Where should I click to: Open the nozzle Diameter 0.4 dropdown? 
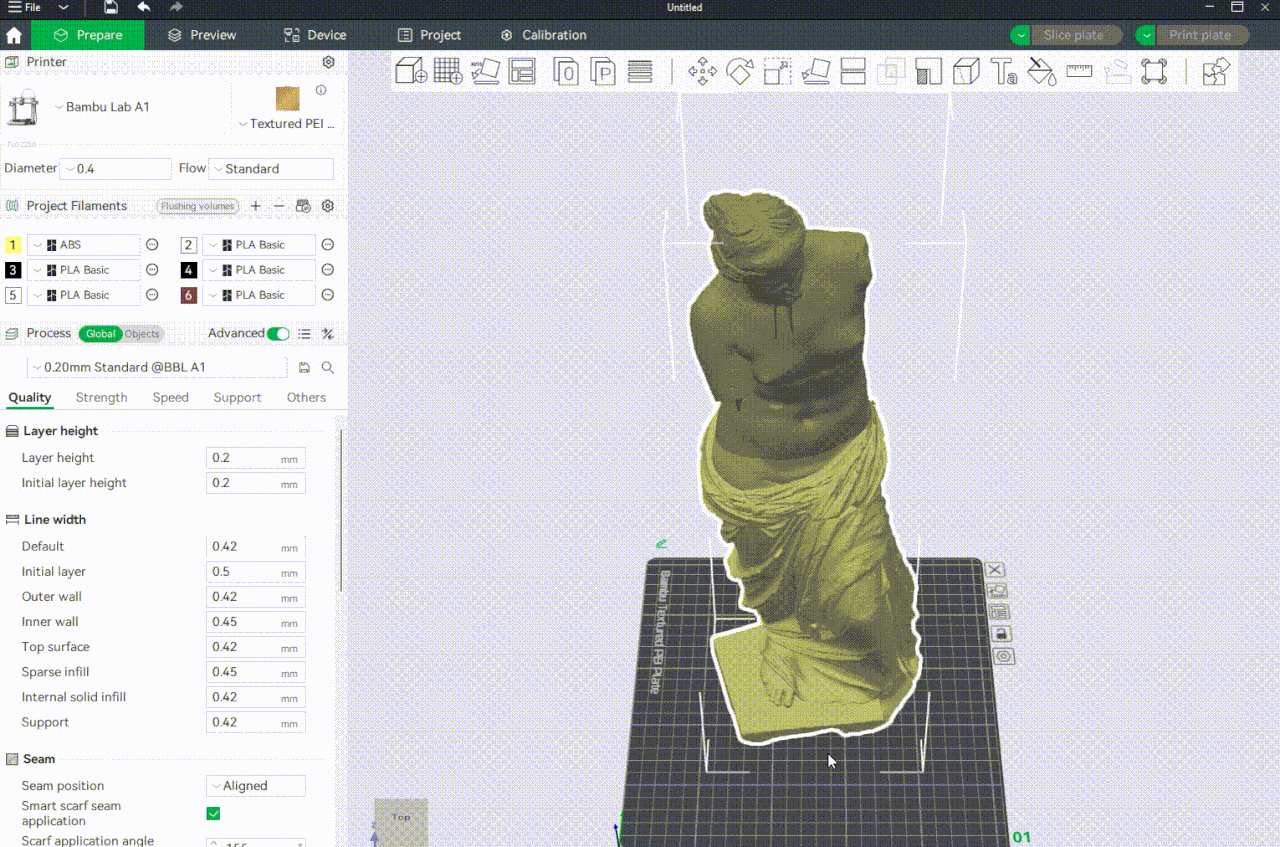click(116, 169)
